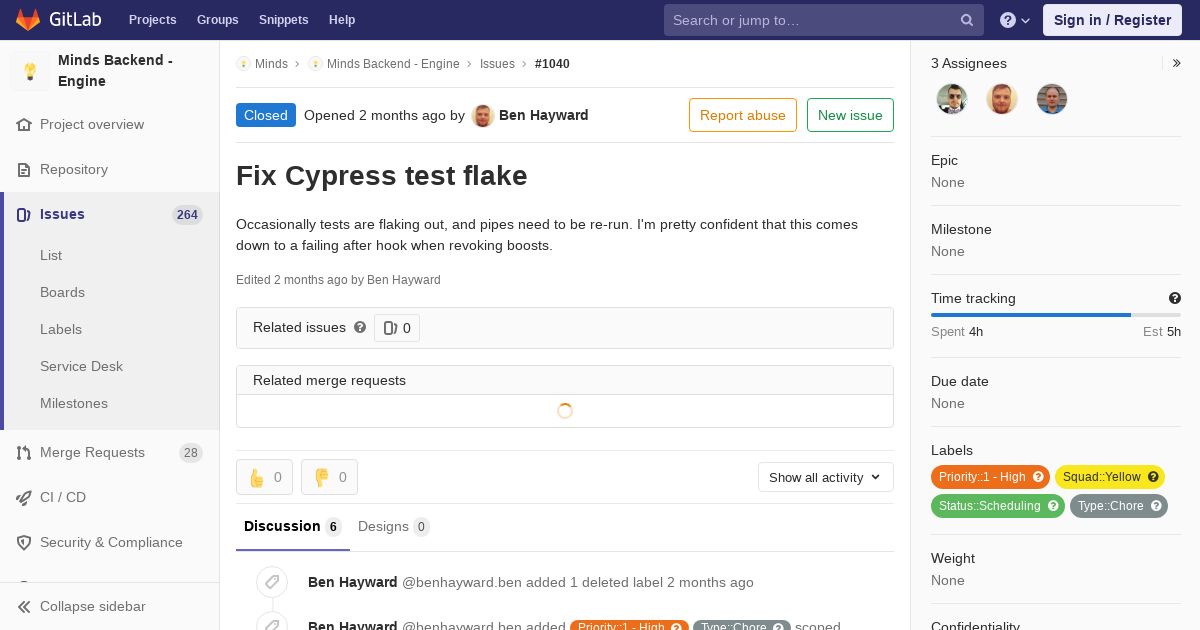Click the Time tracking help icon
Viewport: 1200px width, 630px height.
coord(1175,298)
